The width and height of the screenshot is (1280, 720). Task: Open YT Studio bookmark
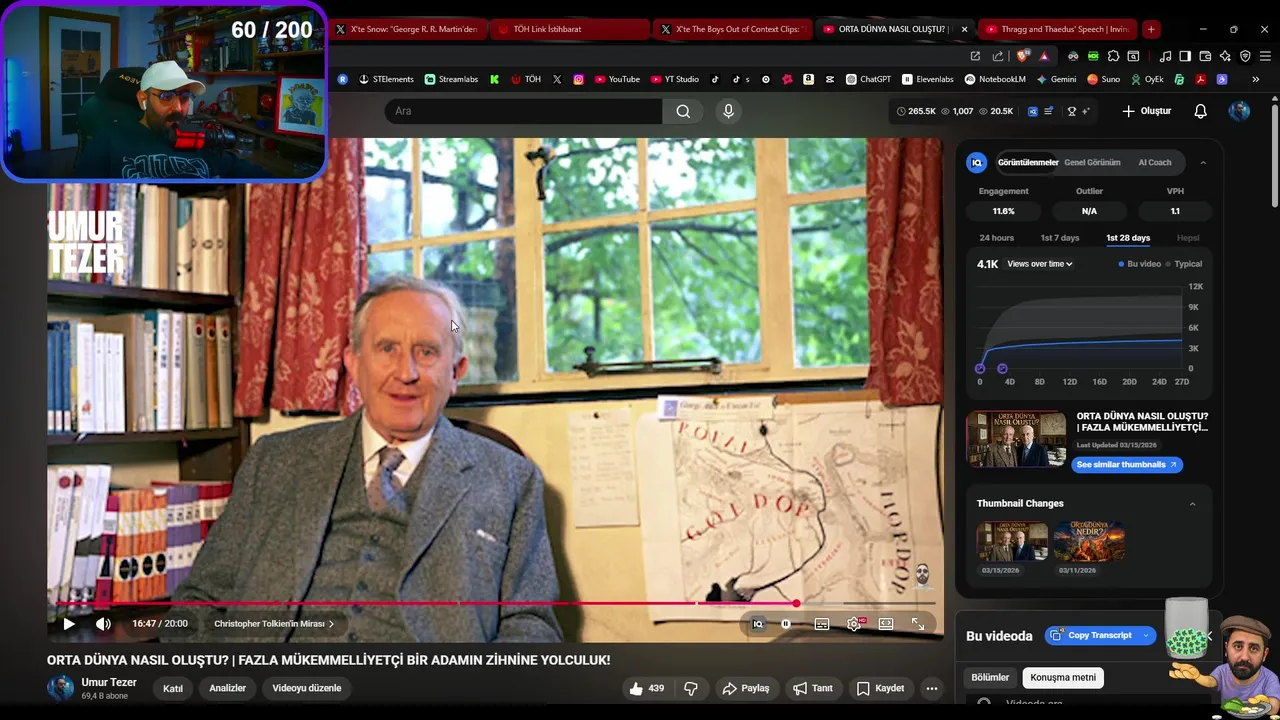coord(675,79)
